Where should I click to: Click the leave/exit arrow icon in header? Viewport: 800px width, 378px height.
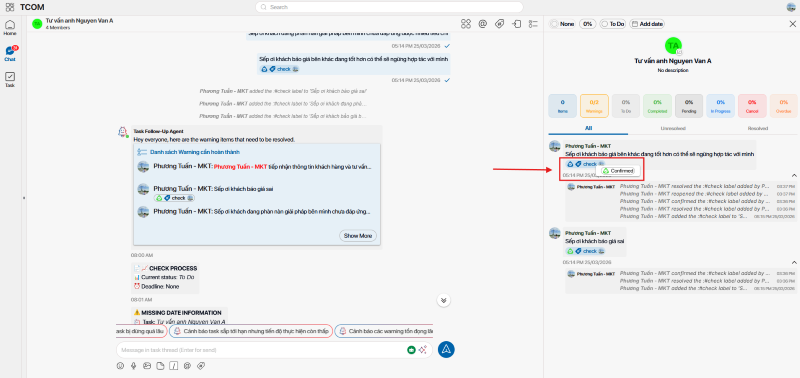(516, 23)
